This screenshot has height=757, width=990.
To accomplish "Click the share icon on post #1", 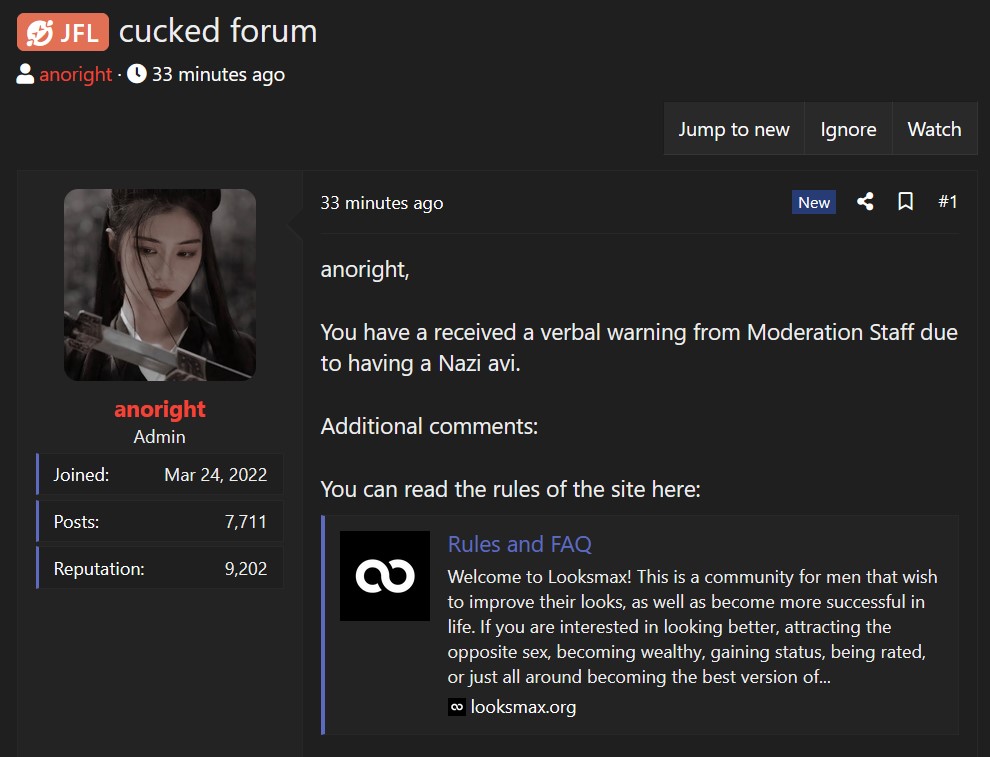I will click(865, 201).
